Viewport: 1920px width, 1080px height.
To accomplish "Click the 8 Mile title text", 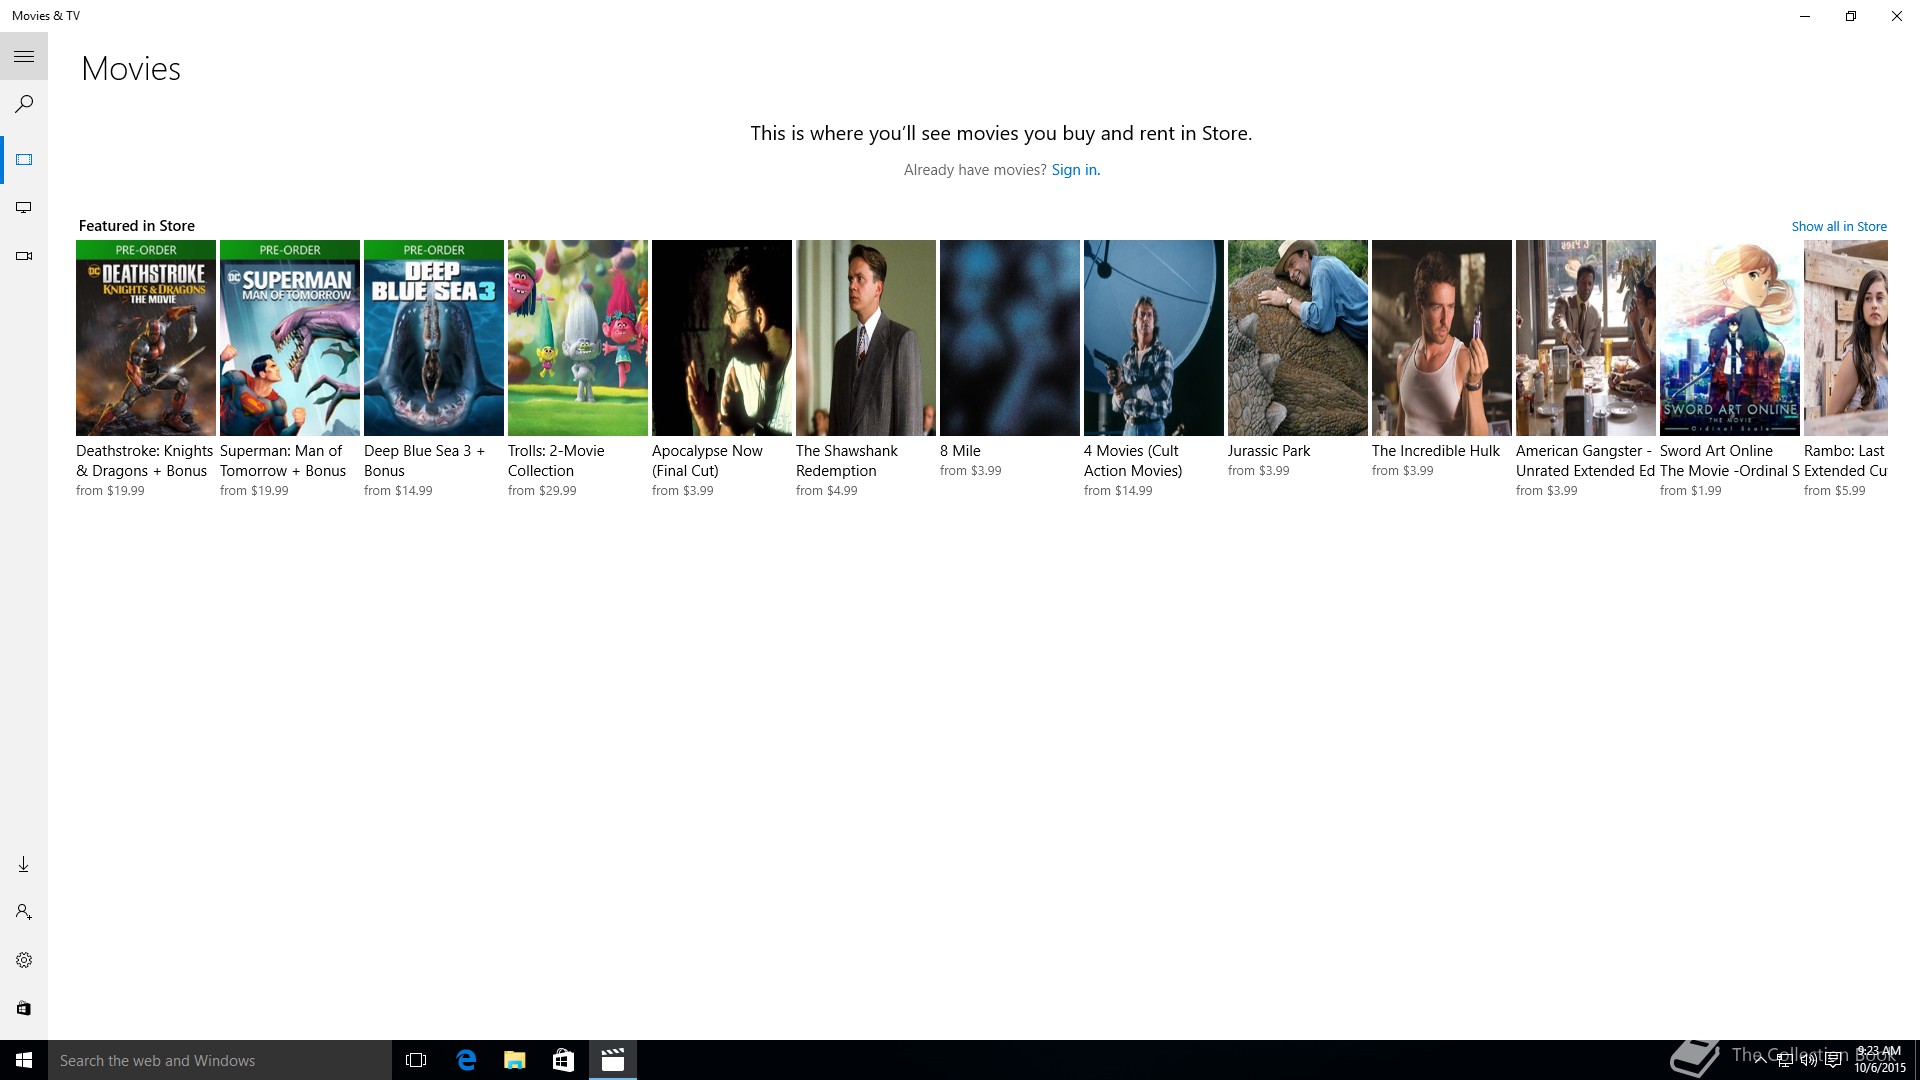I will pyautogui.click(x=960, y=451).
